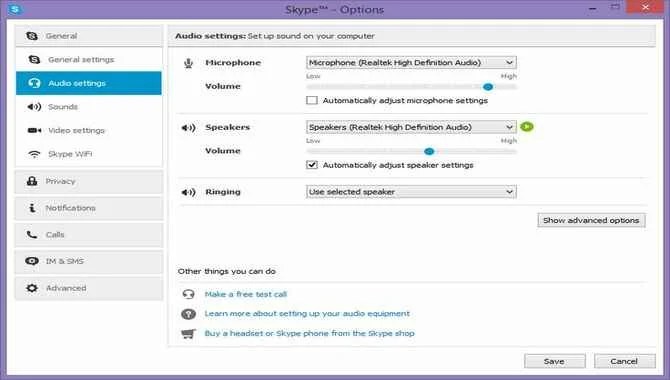Image resolution: width=670 pixels, height=380 pixels.
Task: Collapse the General section header
Action: (89, 36)
